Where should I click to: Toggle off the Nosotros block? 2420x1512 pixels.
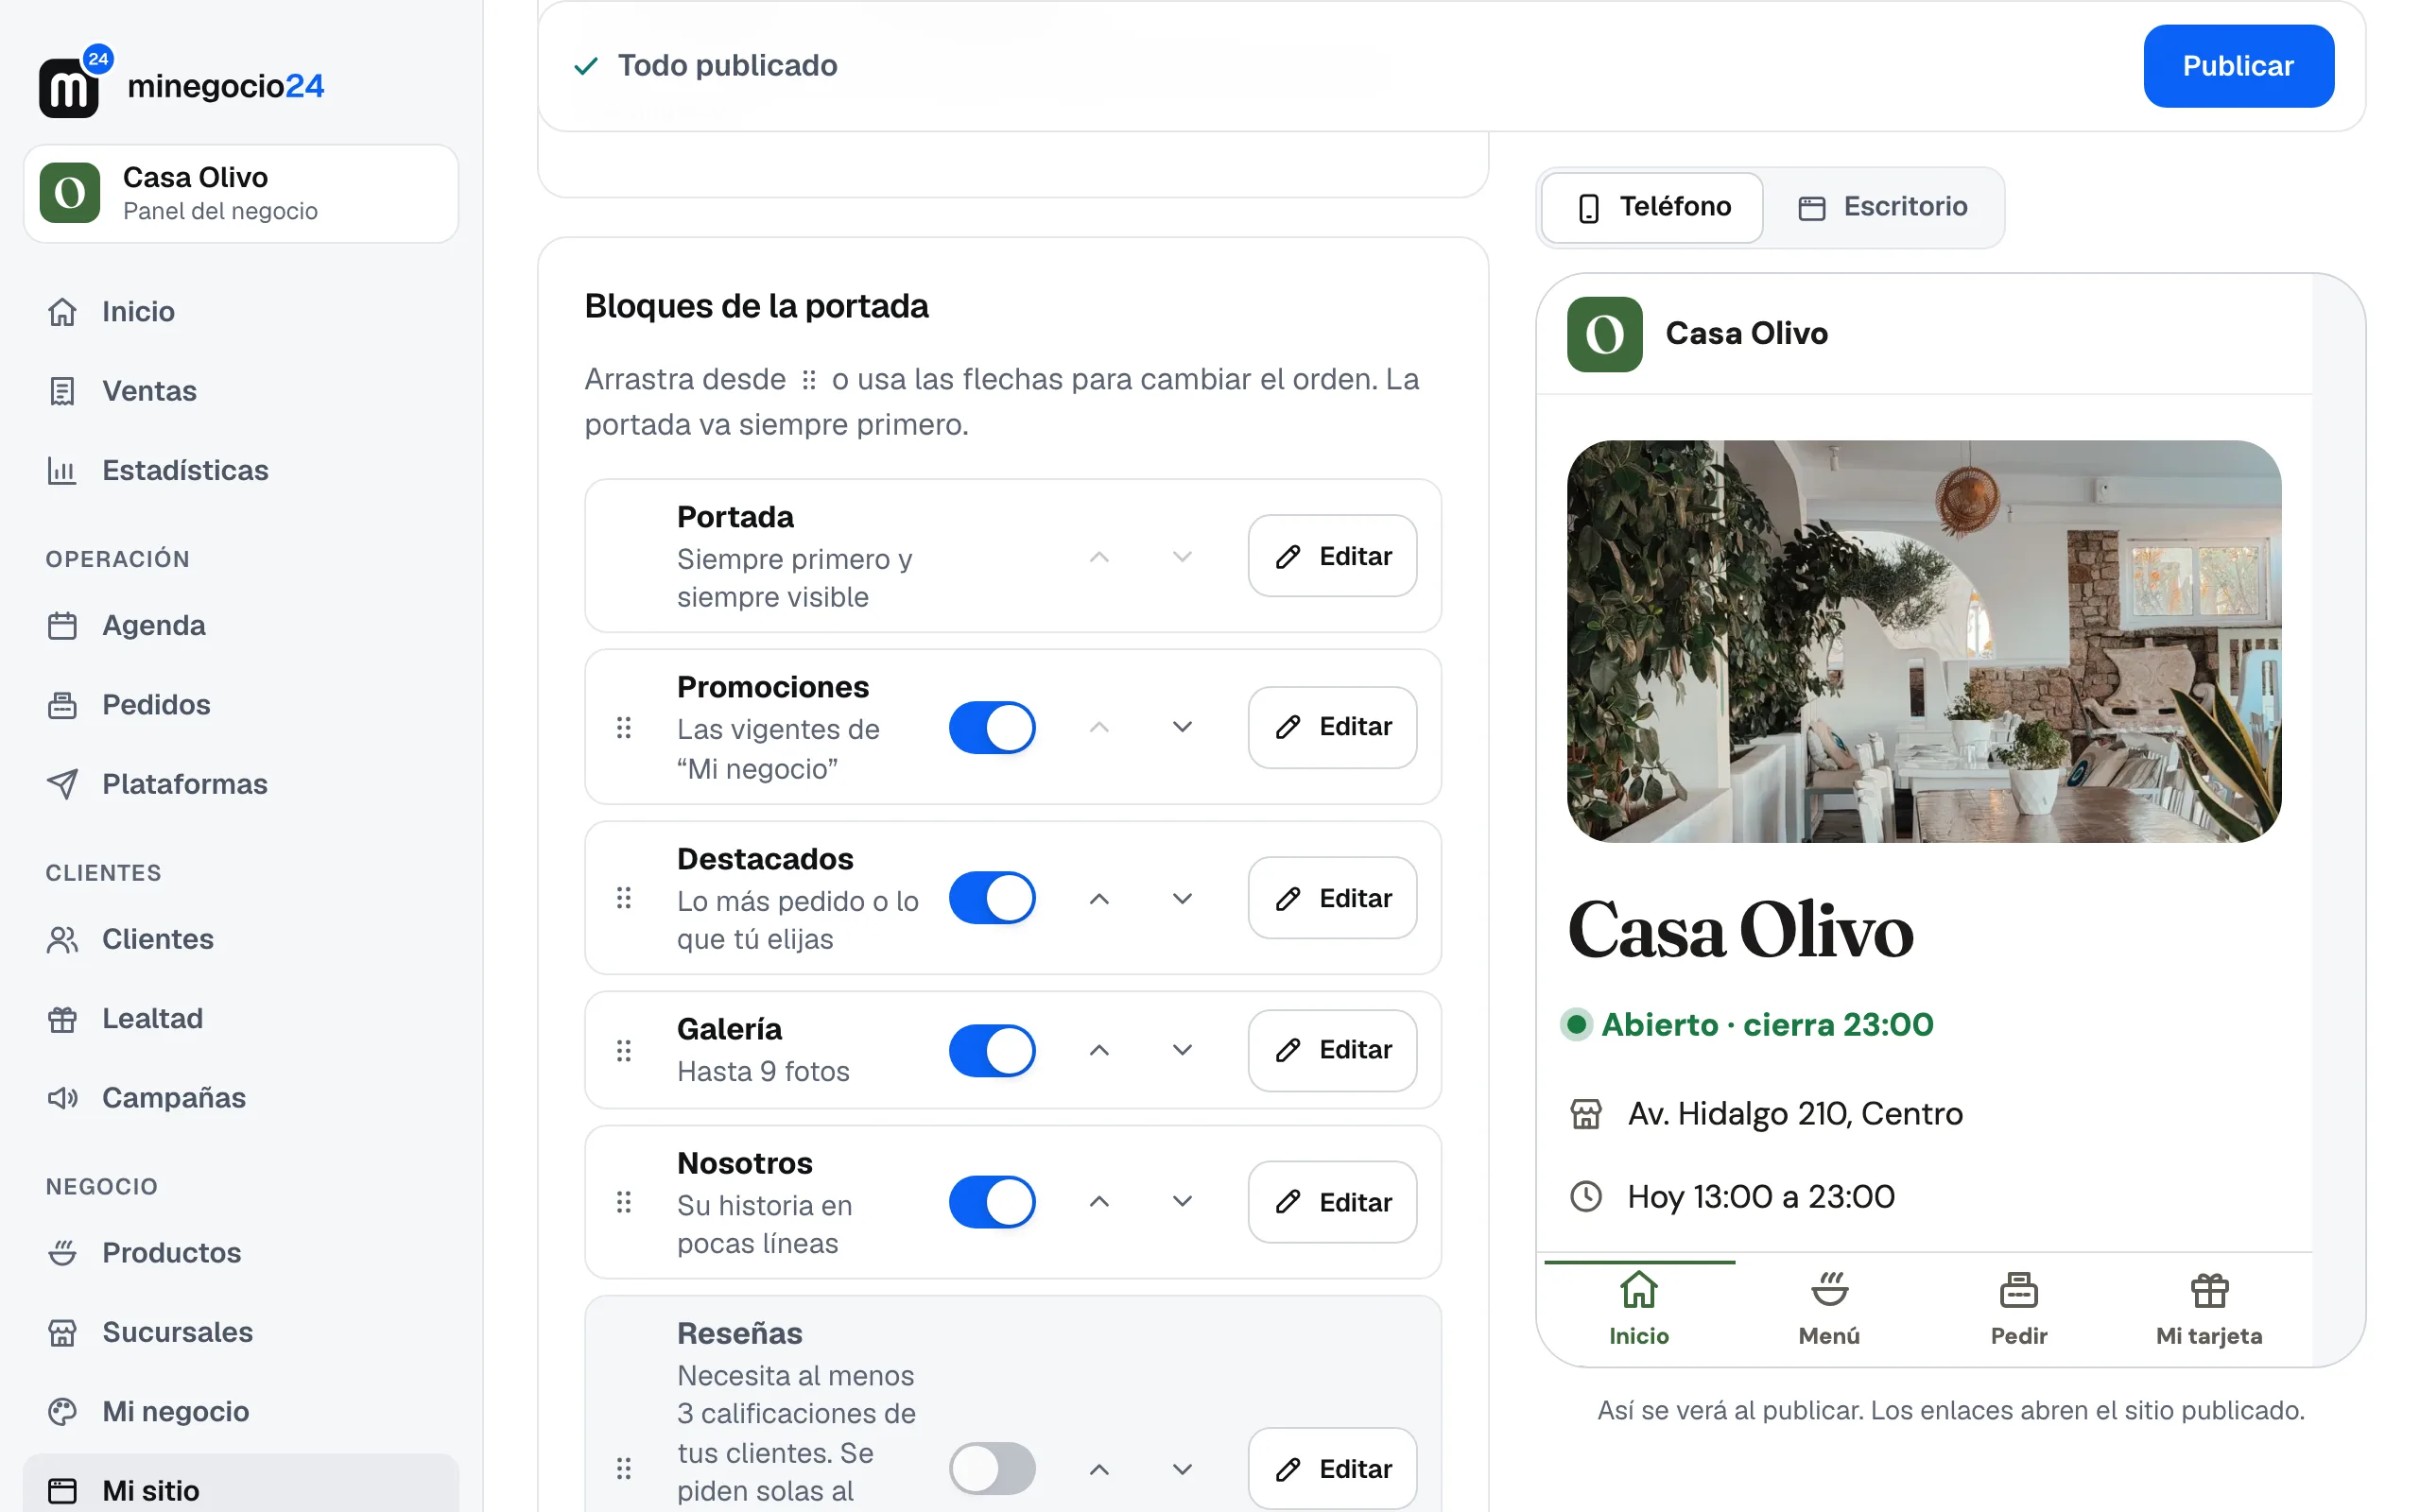[992, 1201]
